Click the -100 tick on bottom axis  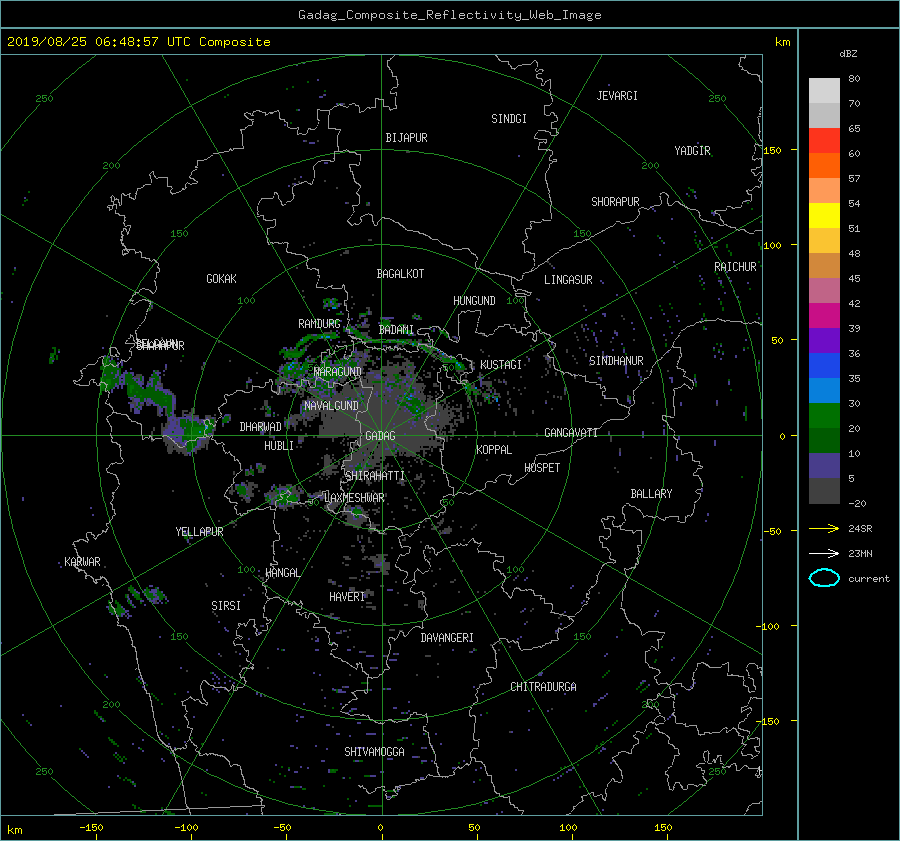(x=186, y=828)
